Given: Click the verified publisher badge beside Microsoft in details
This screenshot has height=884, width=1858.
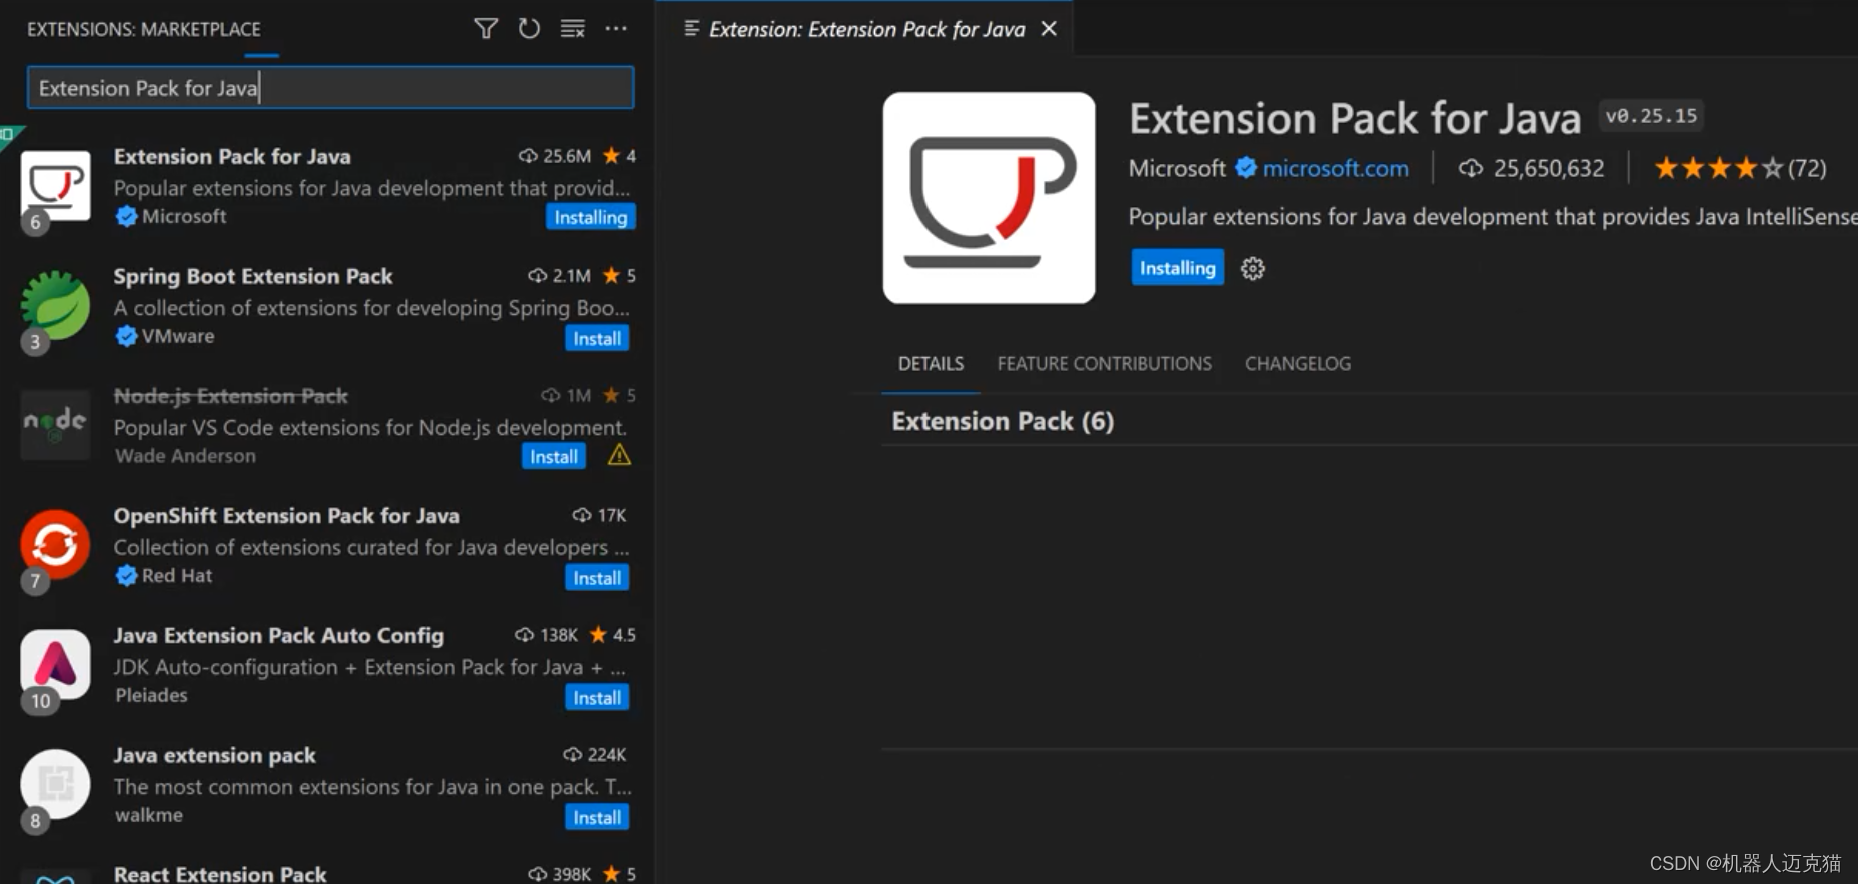Looking at the screenshot, I should 1246,168.
